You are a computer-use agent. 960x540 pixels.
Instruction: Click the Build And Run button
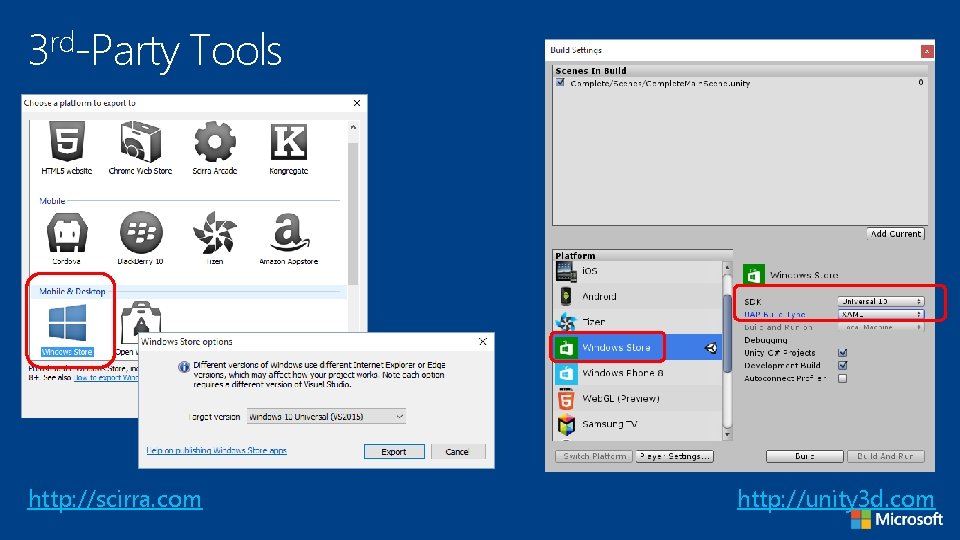tap(885, 456)
